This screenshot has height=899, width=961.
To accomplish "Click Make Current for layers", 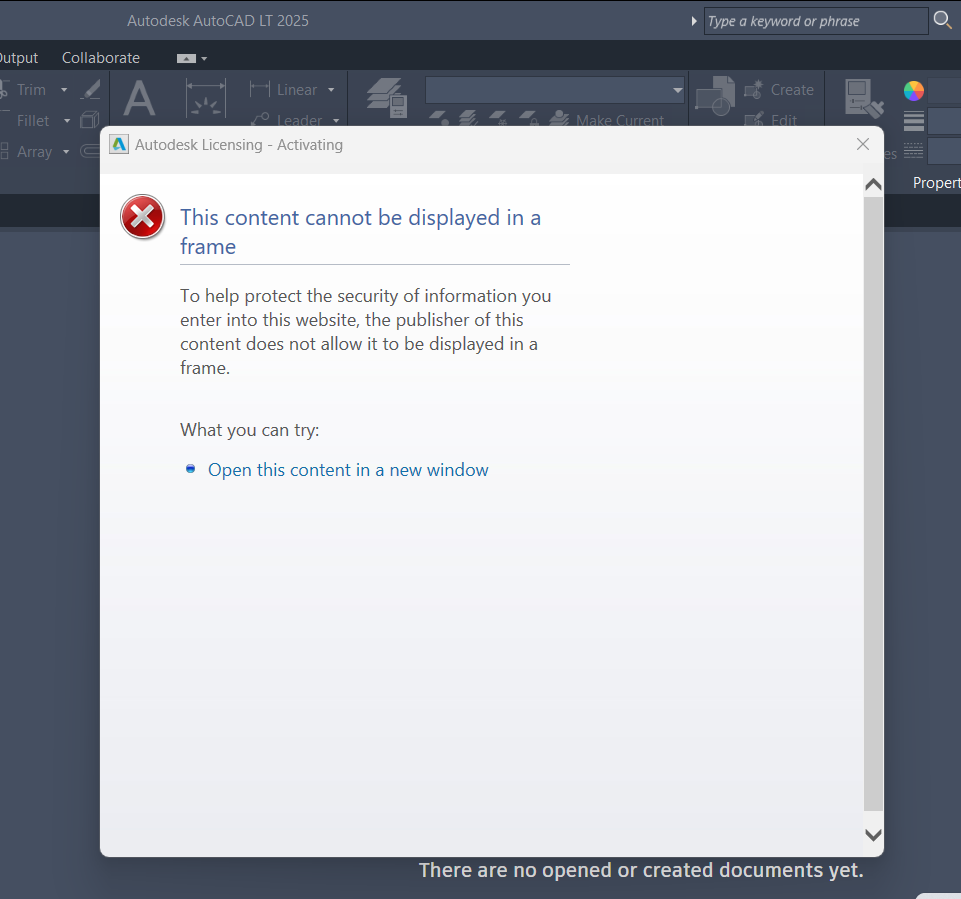I will click(x=619, y=120).
